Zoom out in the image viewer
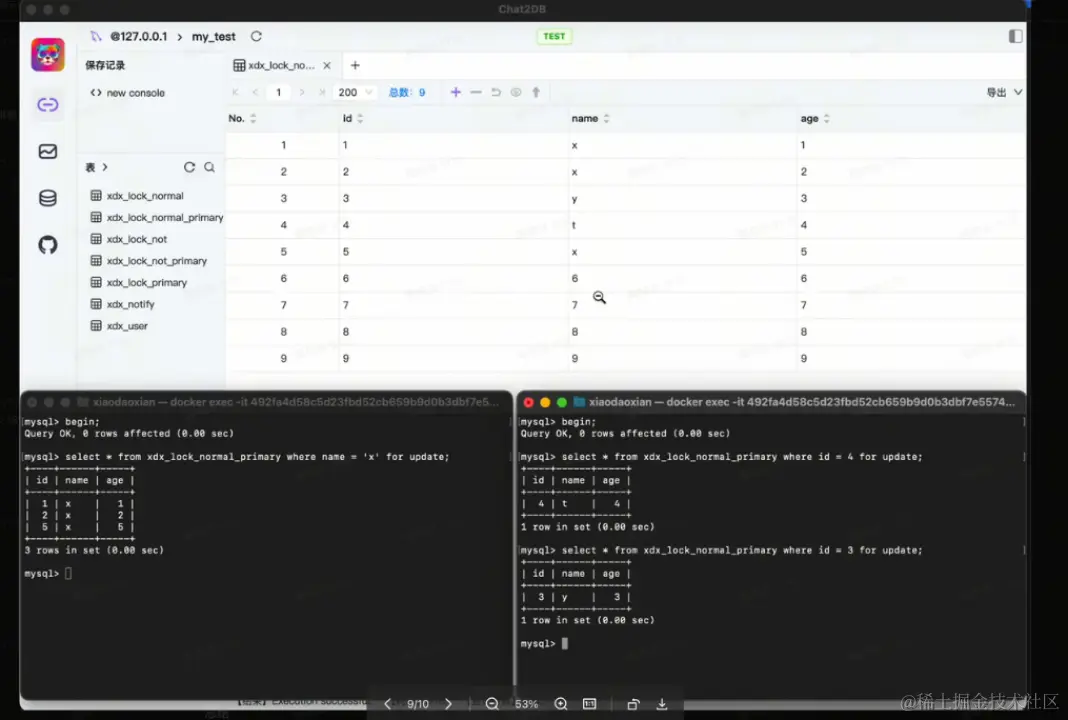The width and height of the screenshot is (1068, 720). pyautogui.click(x=492, y=704)
